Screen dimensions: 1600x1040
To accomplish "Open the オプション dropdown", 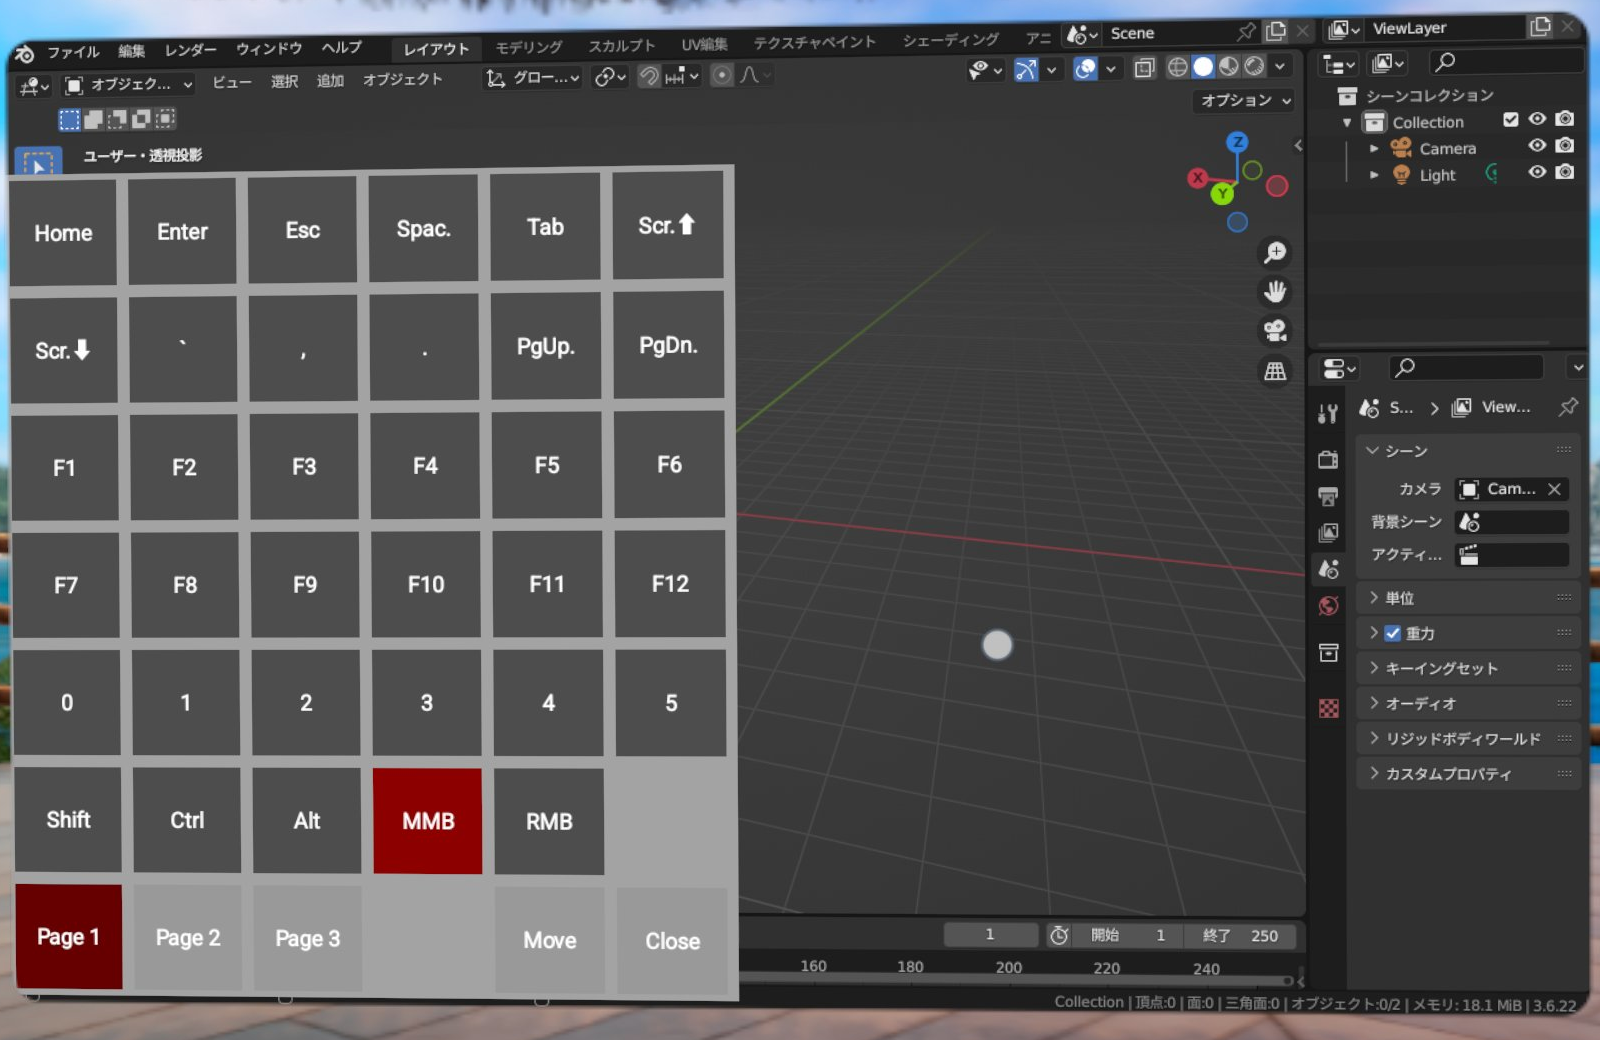I will tap(1245, 100).
